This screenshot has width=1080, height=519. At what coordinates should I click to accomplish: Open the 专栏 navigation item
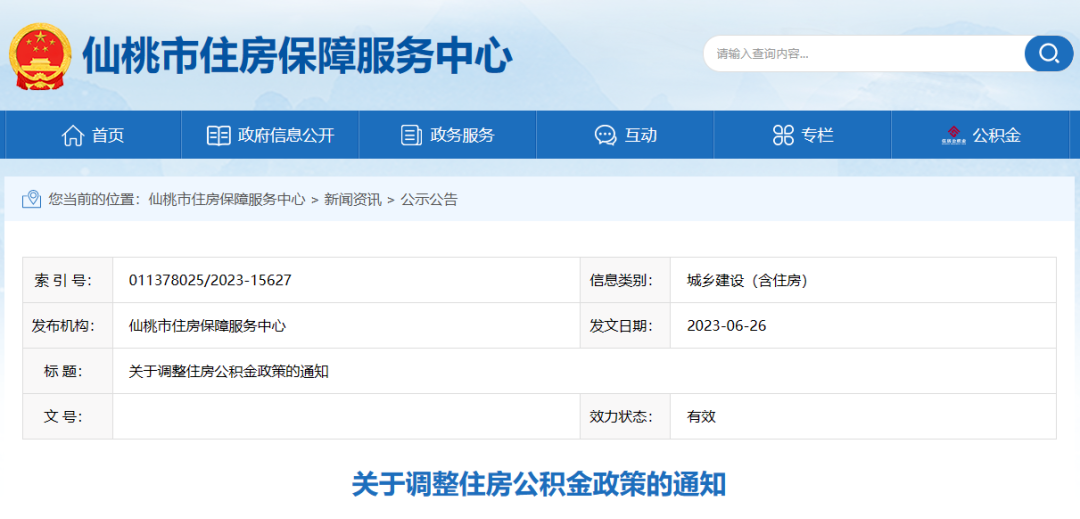(803, 136)
